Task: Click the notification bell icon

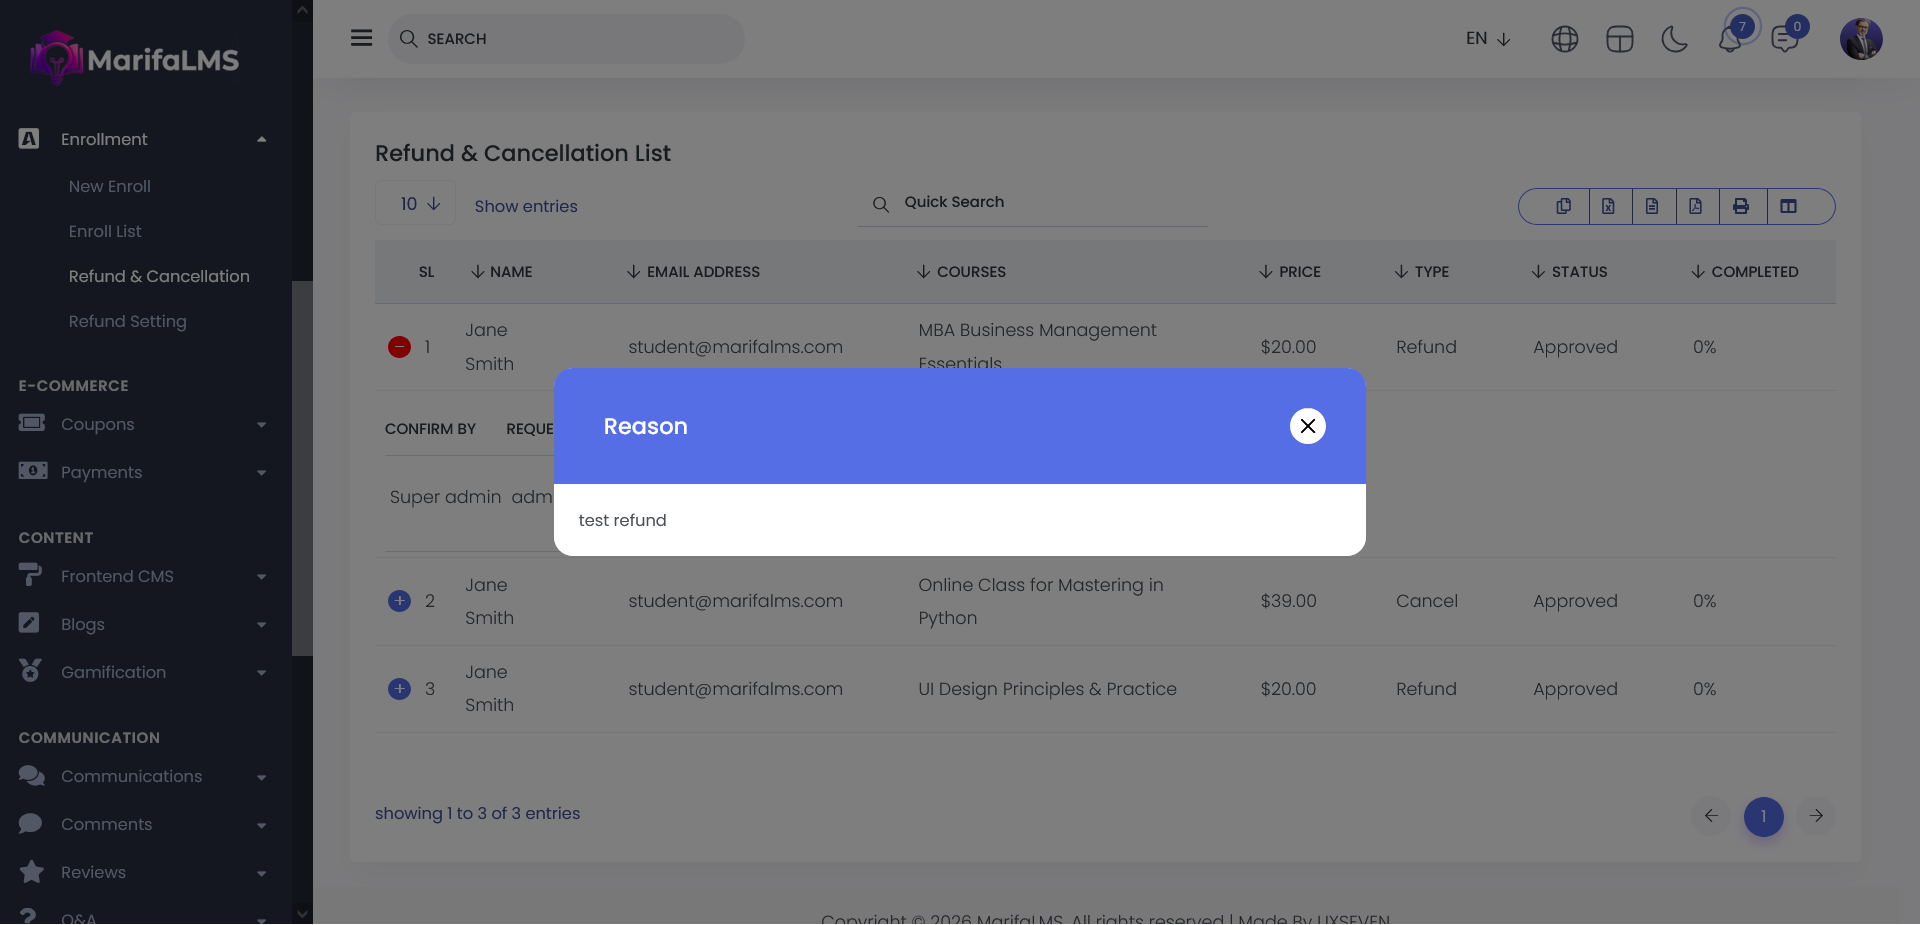Action: (x=1729, y=40)
